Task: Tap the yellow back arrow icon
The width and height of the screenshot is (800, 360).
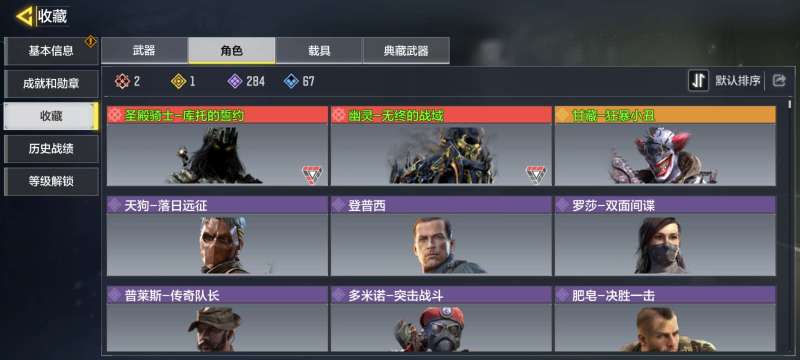Action: tap(24, 16)
